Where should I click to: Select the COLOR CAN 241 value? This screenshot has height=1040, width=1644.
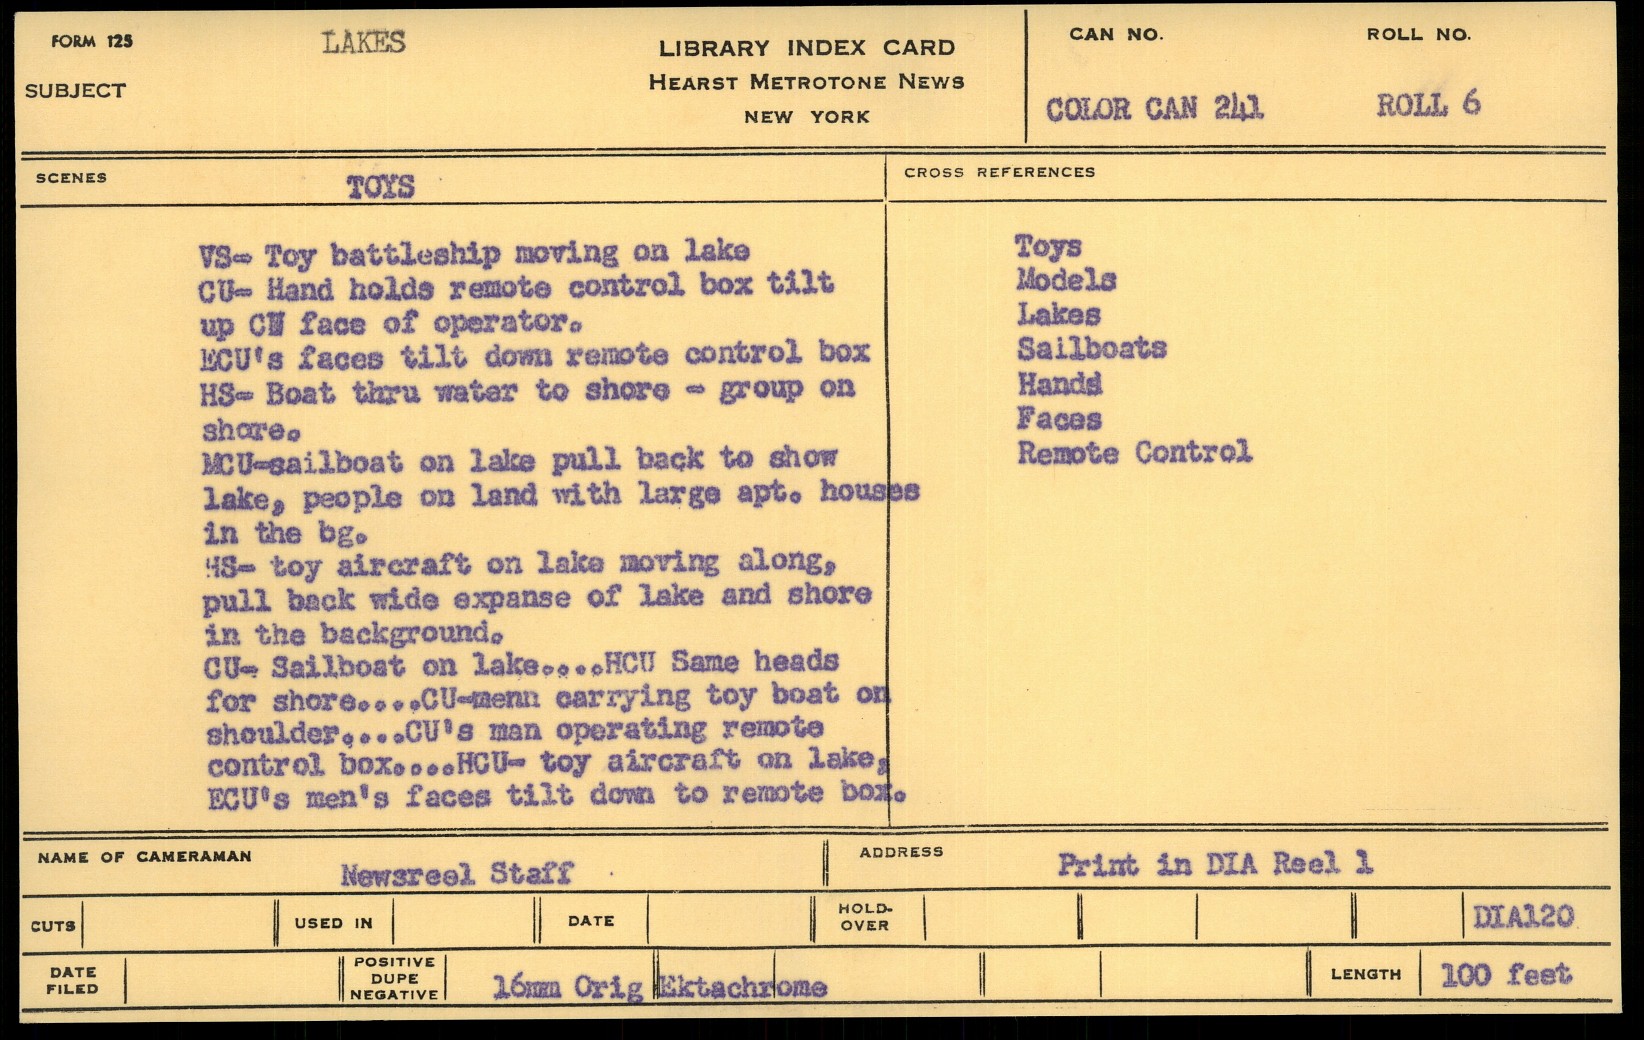1155,108
